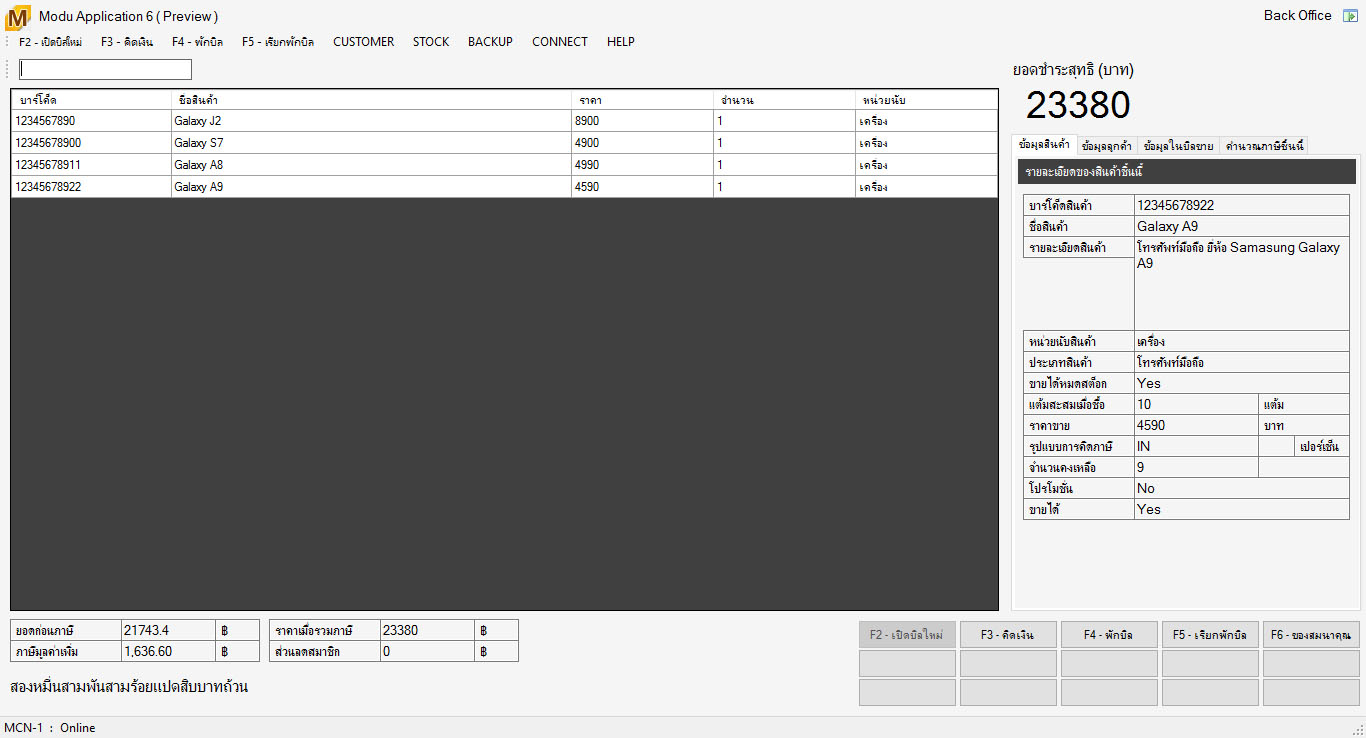Click the bottom F3 - คิดเงิน button
The height and width of the screenshot is (738, 1366).
(1008, 635)
